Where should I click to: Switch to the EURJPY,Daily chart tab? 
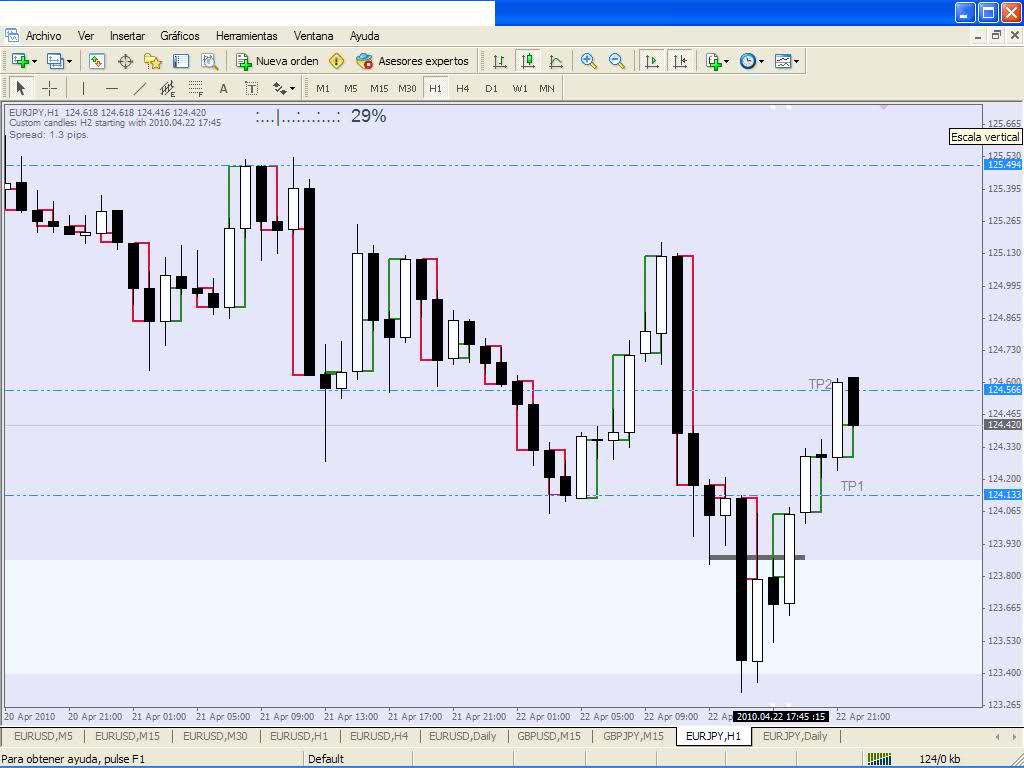(x=795, y=736)
